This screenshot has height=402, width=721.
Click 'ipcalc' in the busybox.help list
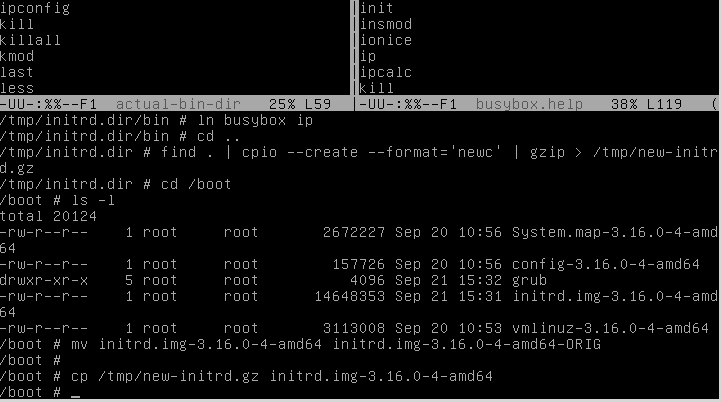click(x=385, y=72)
